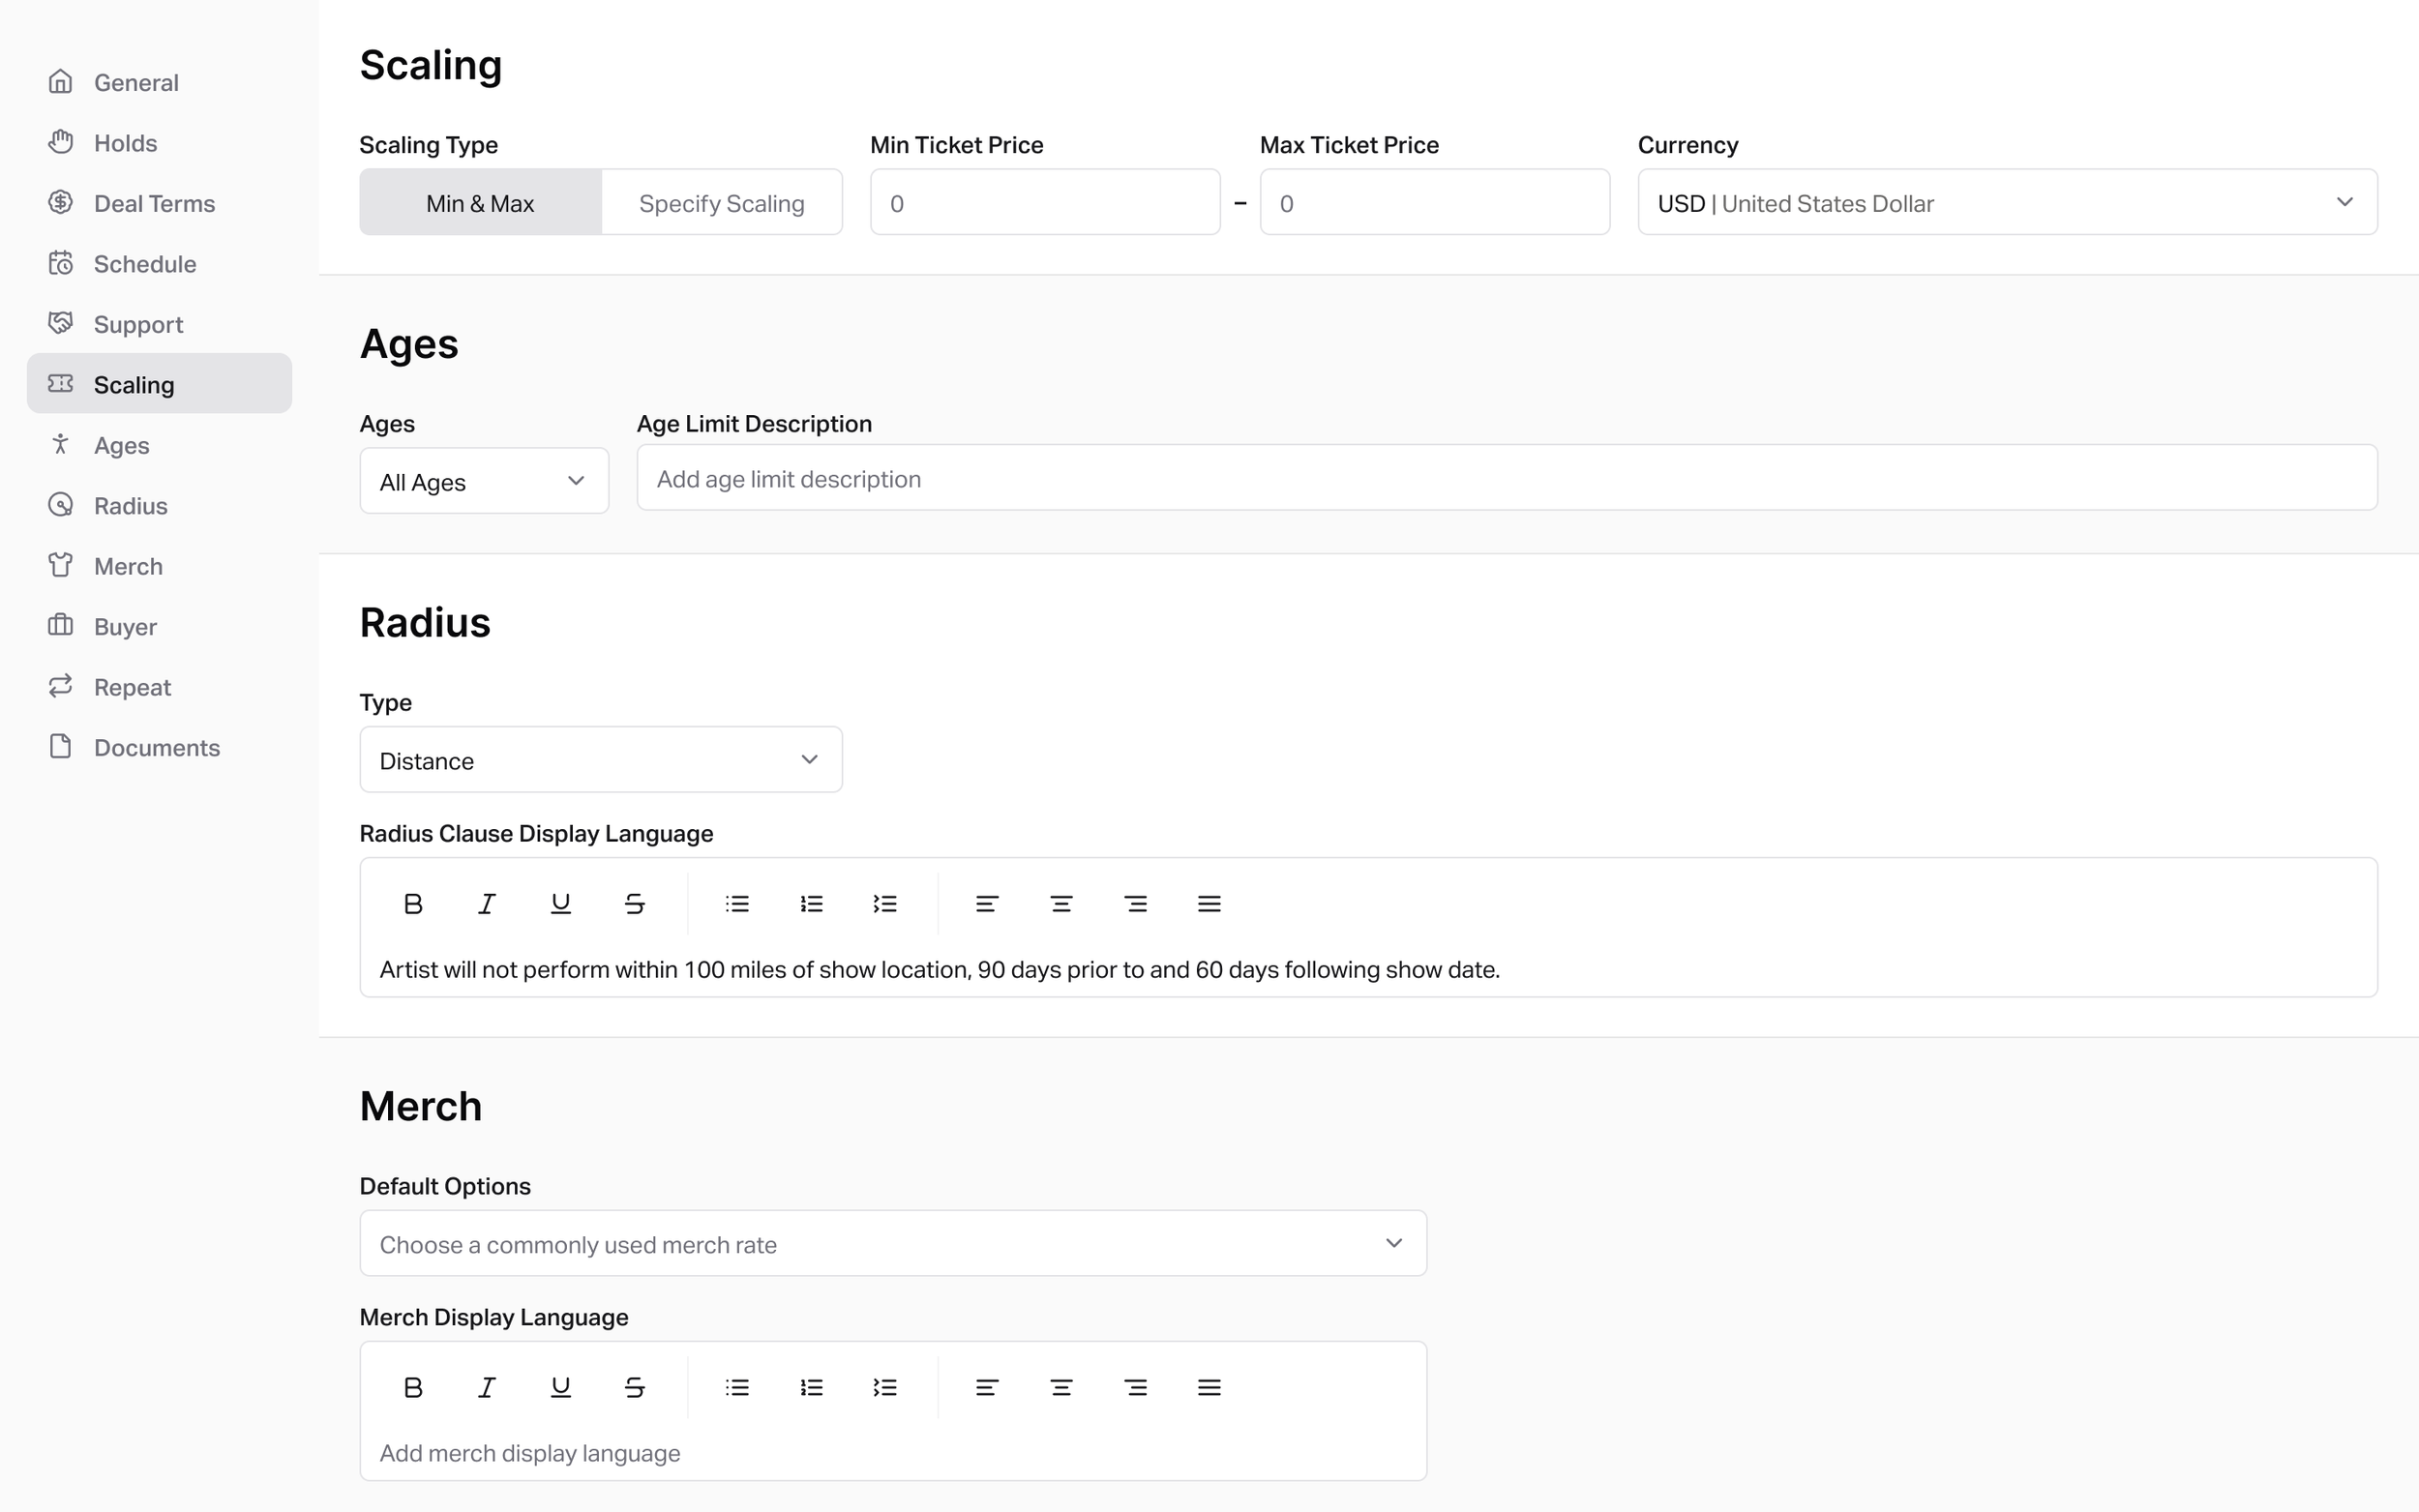The width and height of the screenshot is (2419, 1512).
Task: Open the Repeat settings page
Action: pos(132,687)
